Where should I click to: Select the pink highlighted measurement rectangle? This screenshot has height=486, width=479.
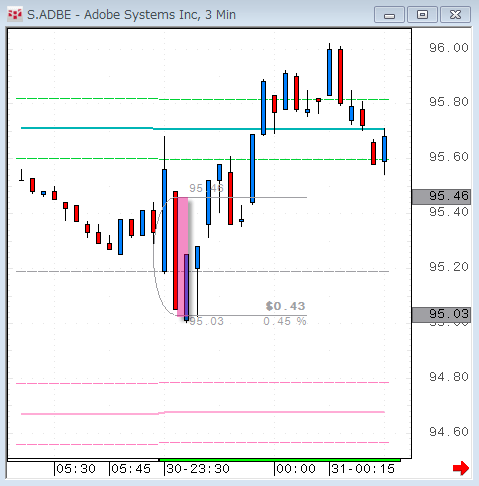tap(183, 257)
